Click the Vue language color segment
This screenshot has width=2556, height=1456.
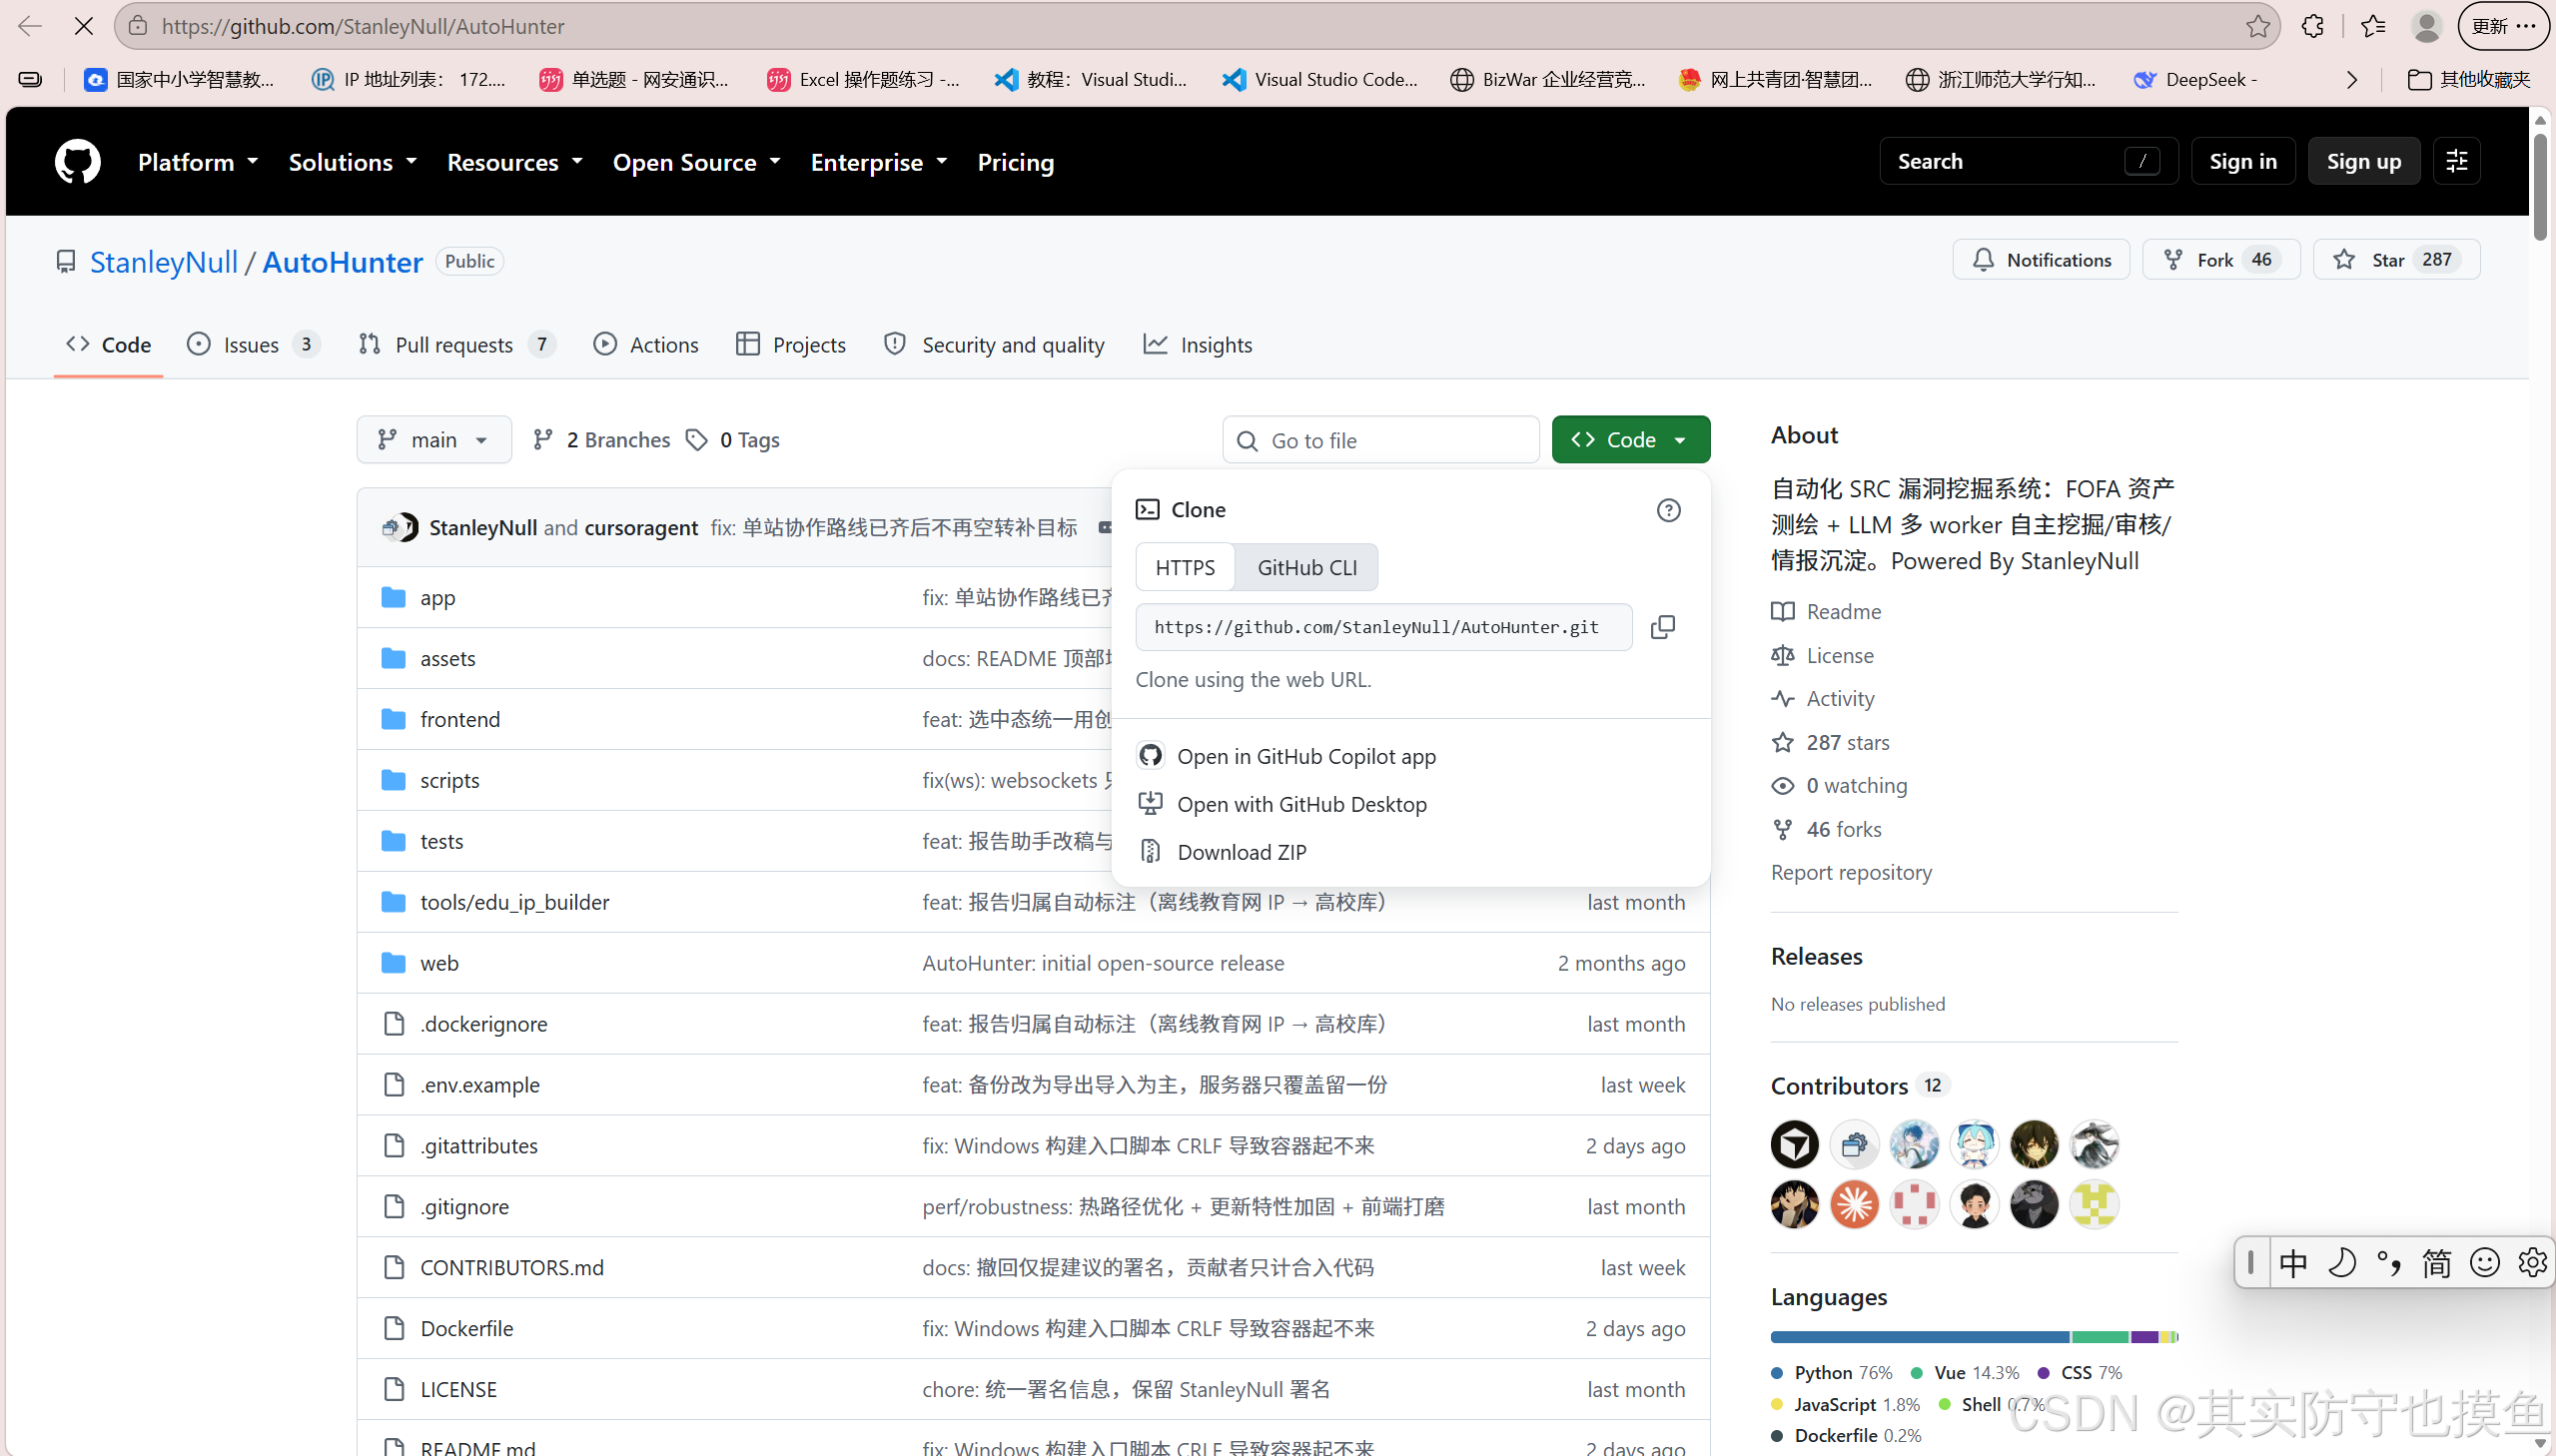coord(2099,1337)
